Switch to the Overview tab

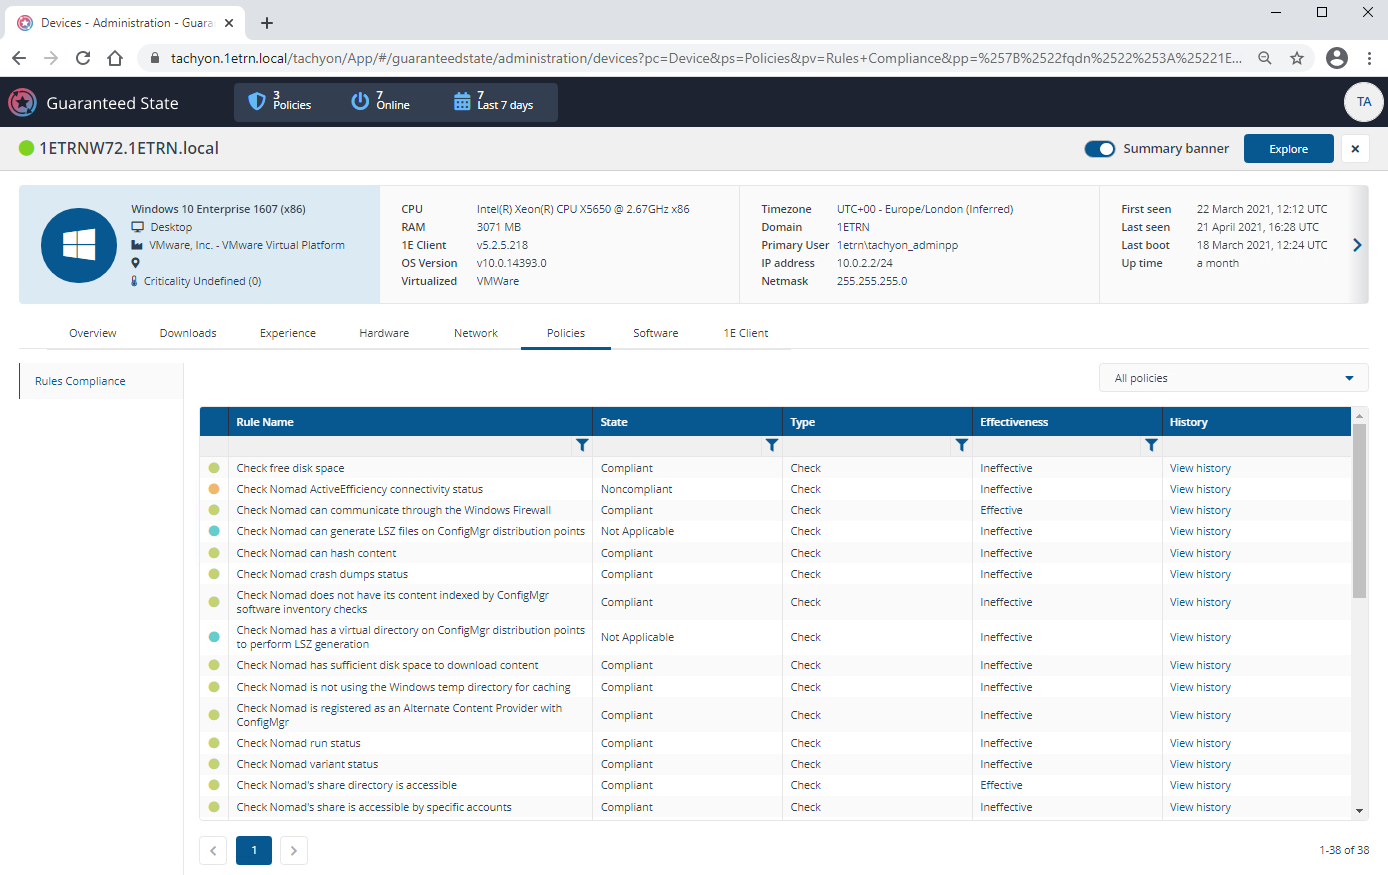click(x=93, y=333)
